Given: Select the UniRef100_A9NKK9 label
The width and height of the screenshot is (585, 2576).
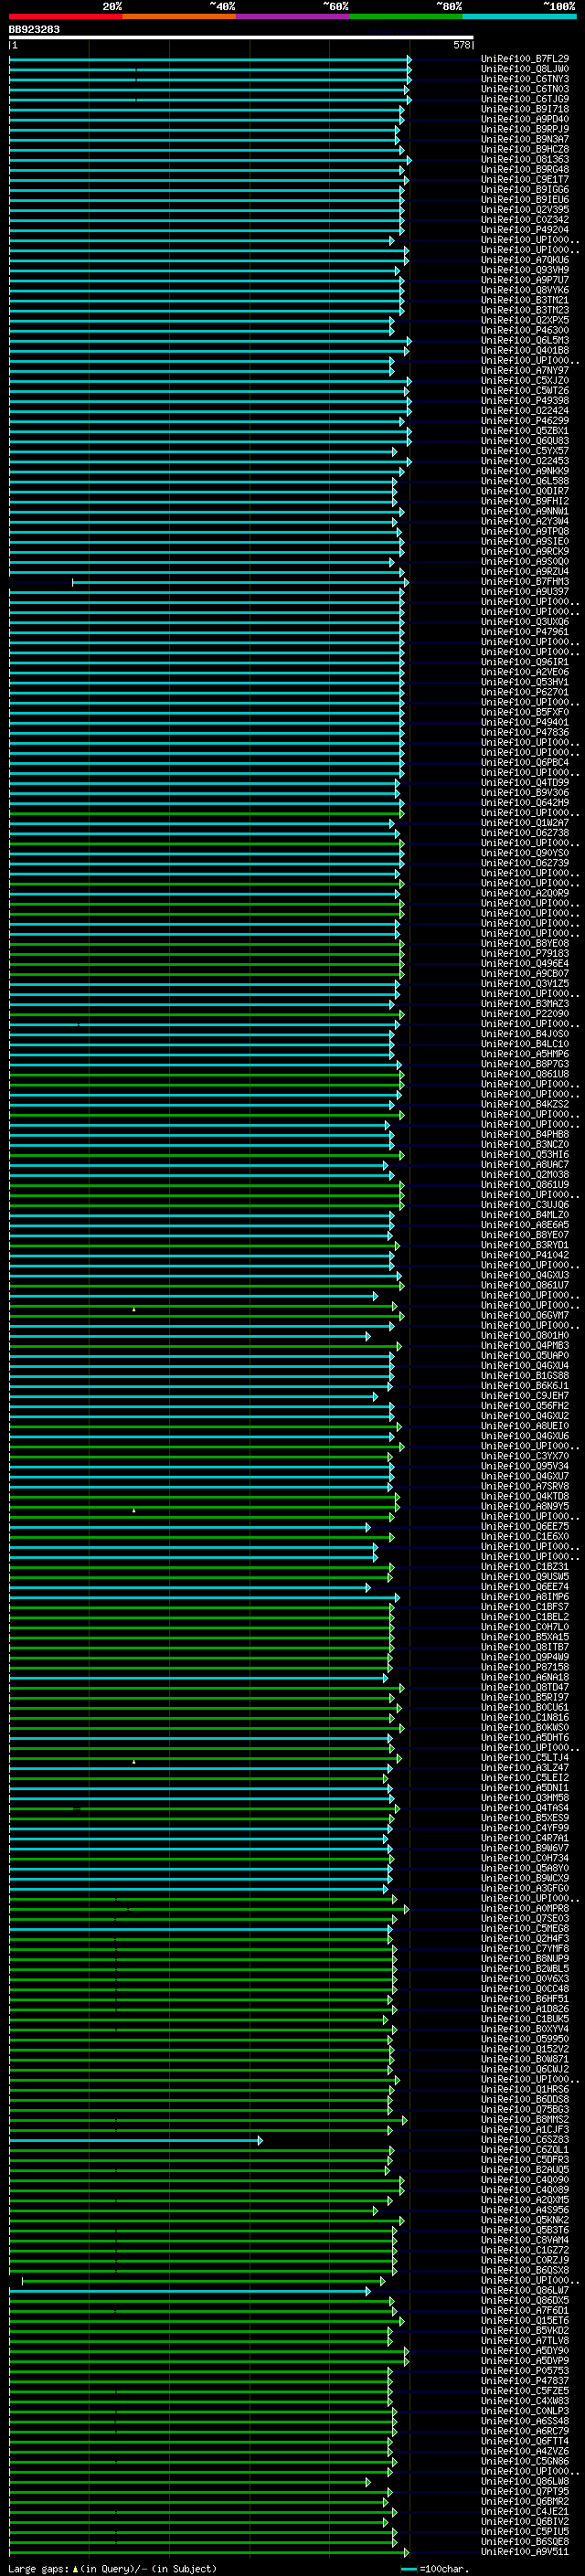Looking at the screenshot, I should [525, 471].
